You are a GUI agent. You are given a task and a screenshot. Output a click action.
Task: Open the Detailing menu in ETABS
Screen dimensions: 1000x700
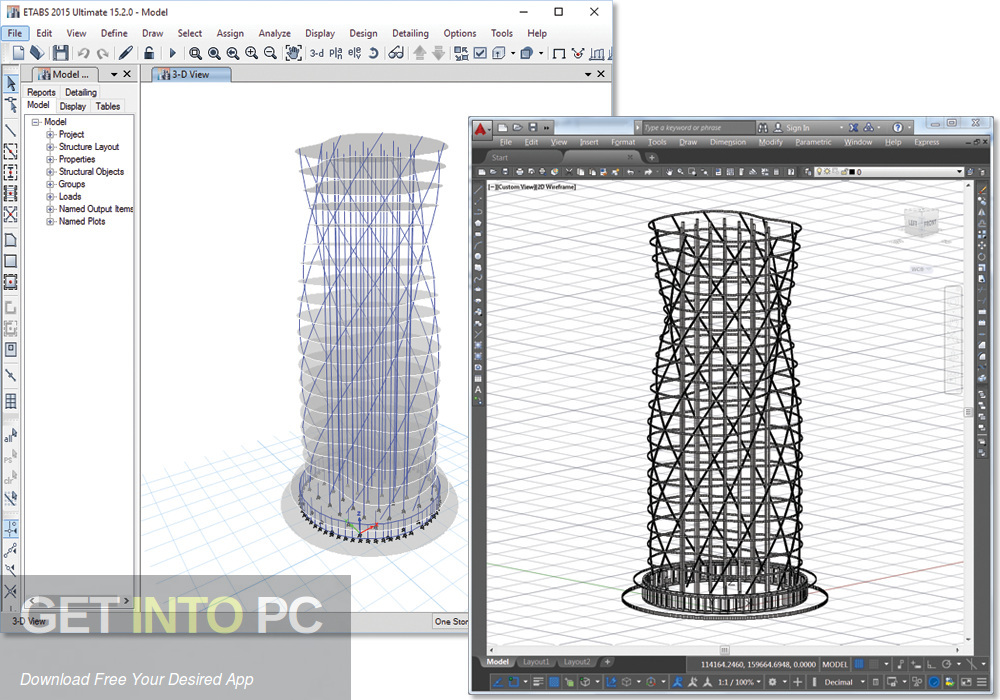click(x=410, y=33)
